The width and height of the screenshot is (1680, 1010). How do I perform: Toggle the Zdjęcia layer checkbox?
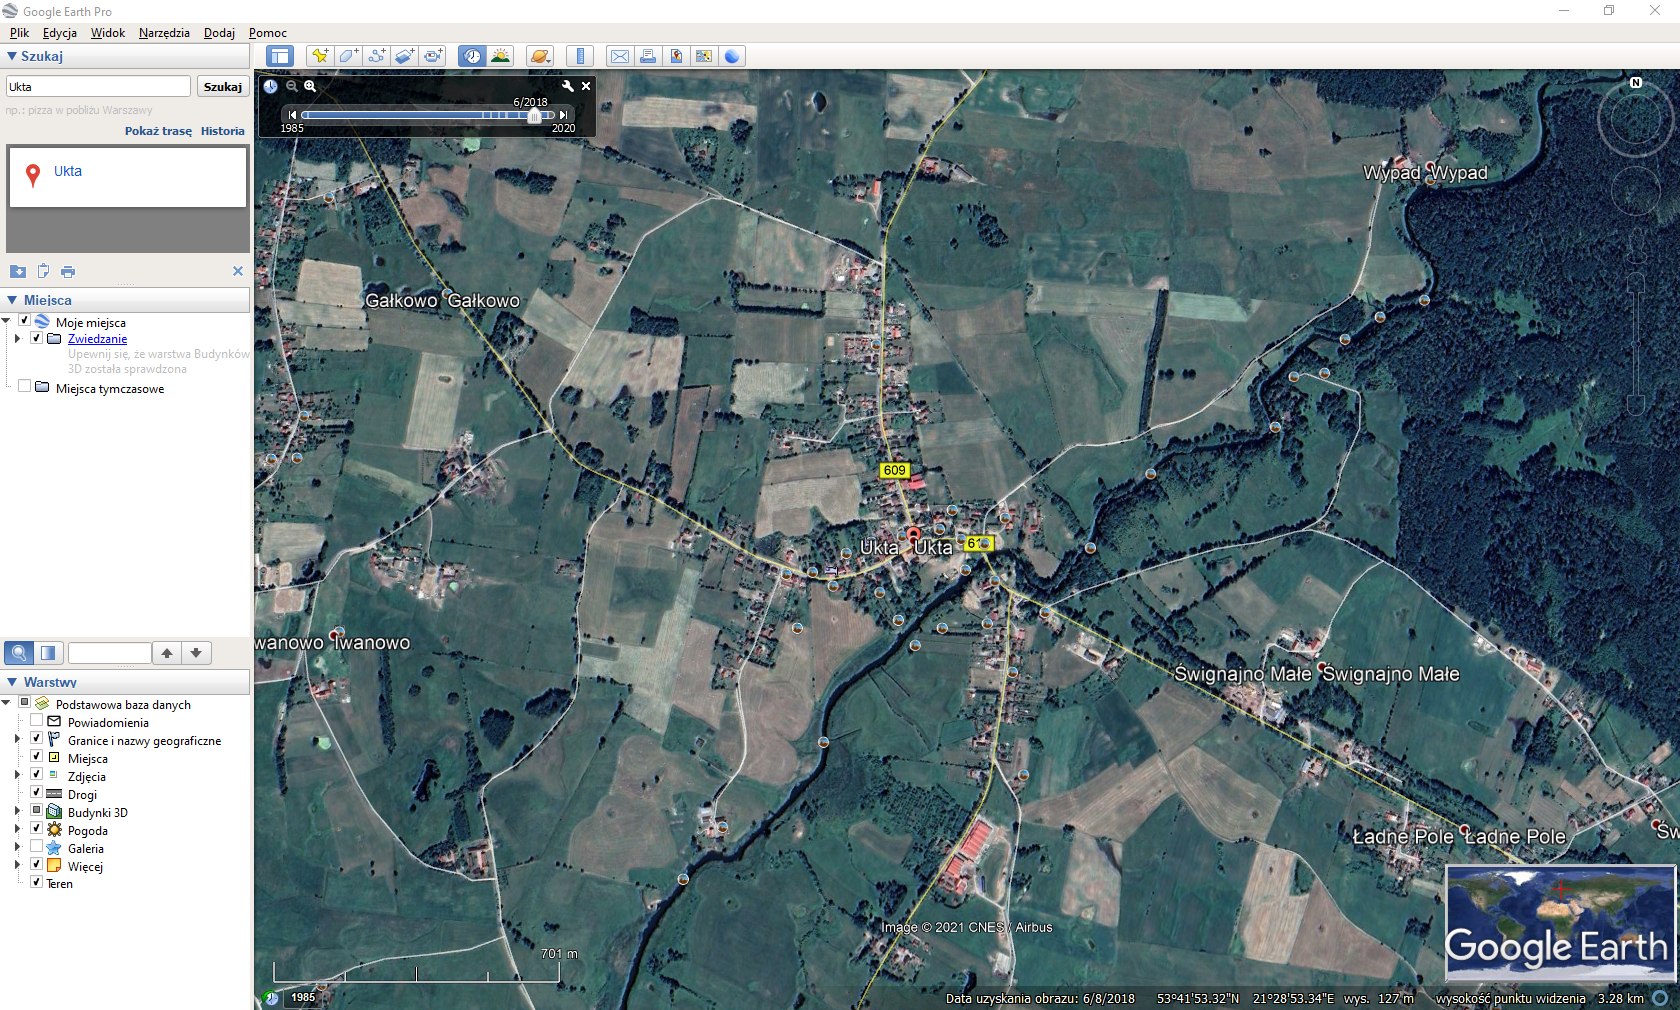point(36,774)
